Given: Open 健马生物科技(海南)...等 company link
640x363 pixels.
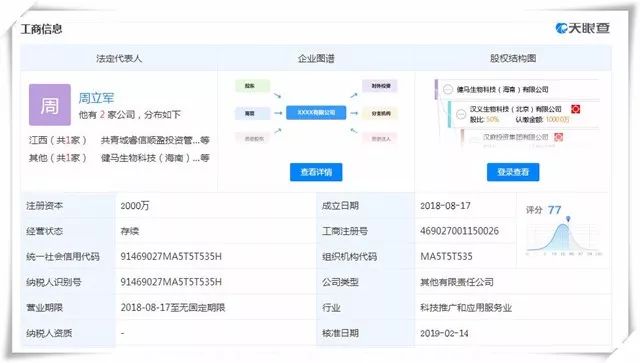Looking at the screenshot, I should click(155, 158).
